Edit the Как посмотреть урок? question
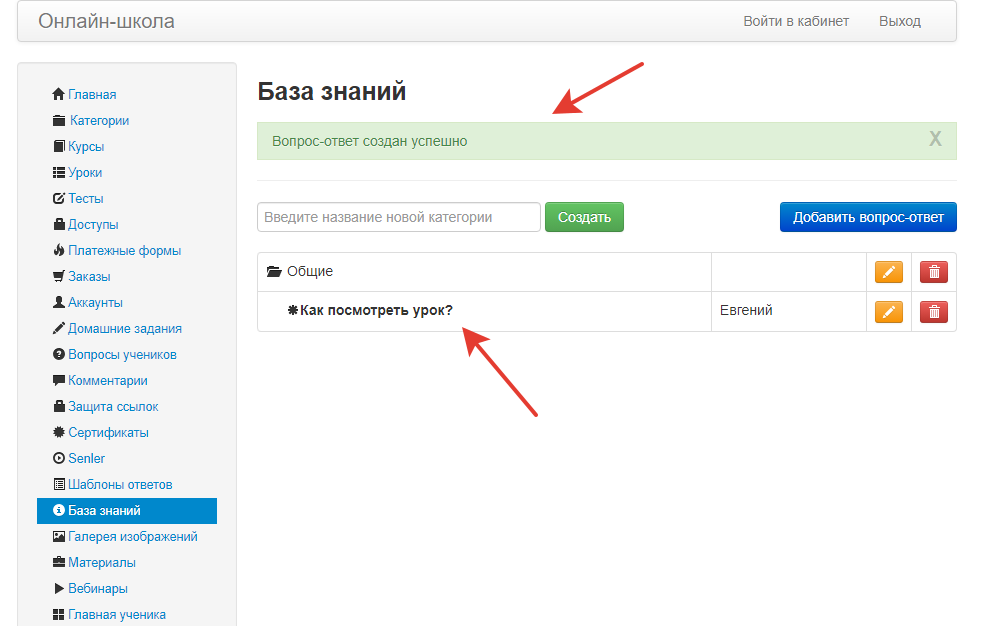Image resolution: width=982 pixels, height=626 pixels. point(888,312)
